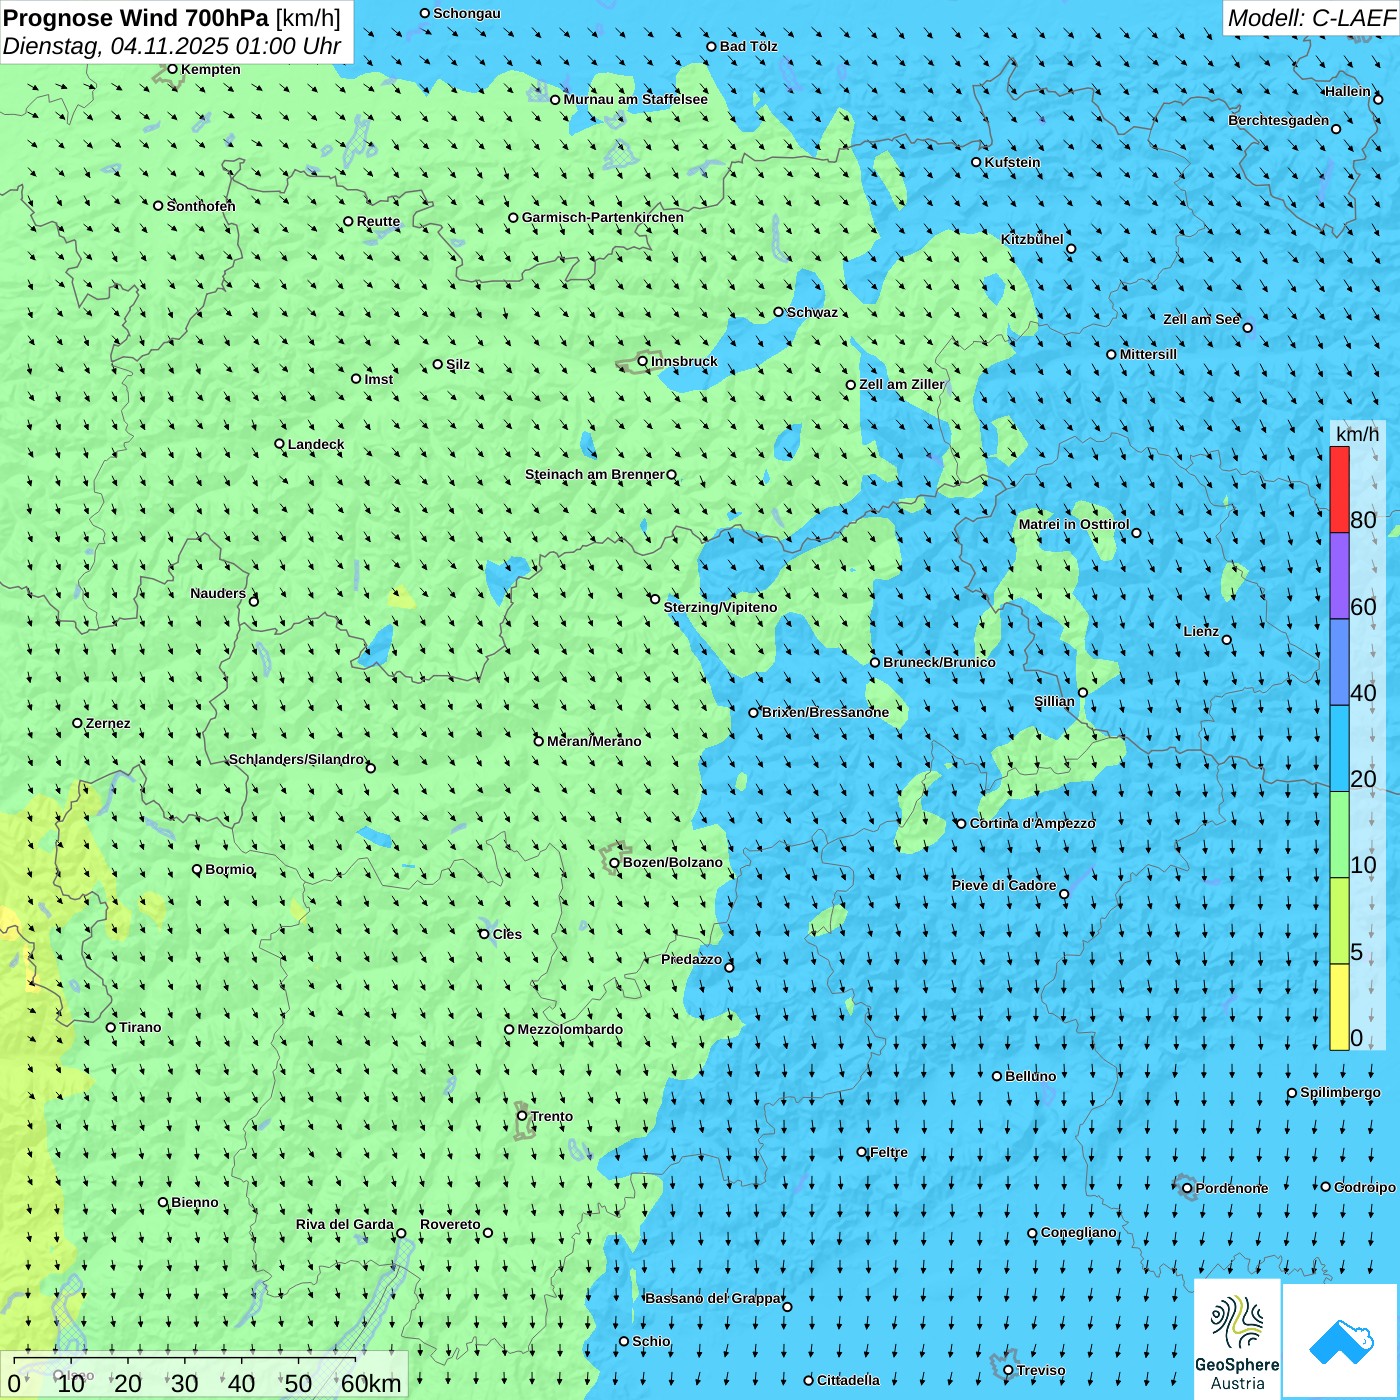Click the Brixen/Bressanone label

825,712
